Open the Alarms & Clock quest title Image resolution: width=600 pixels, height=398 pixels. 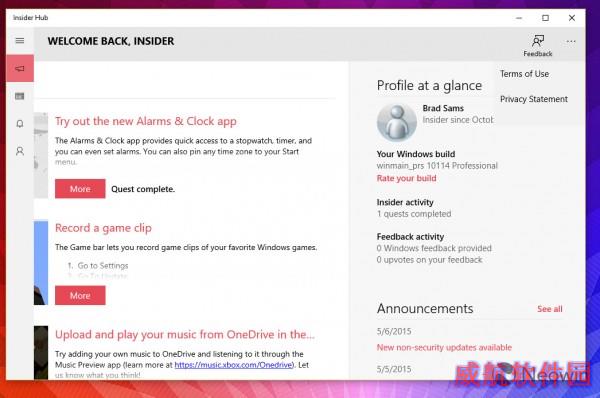click(146, 121)
